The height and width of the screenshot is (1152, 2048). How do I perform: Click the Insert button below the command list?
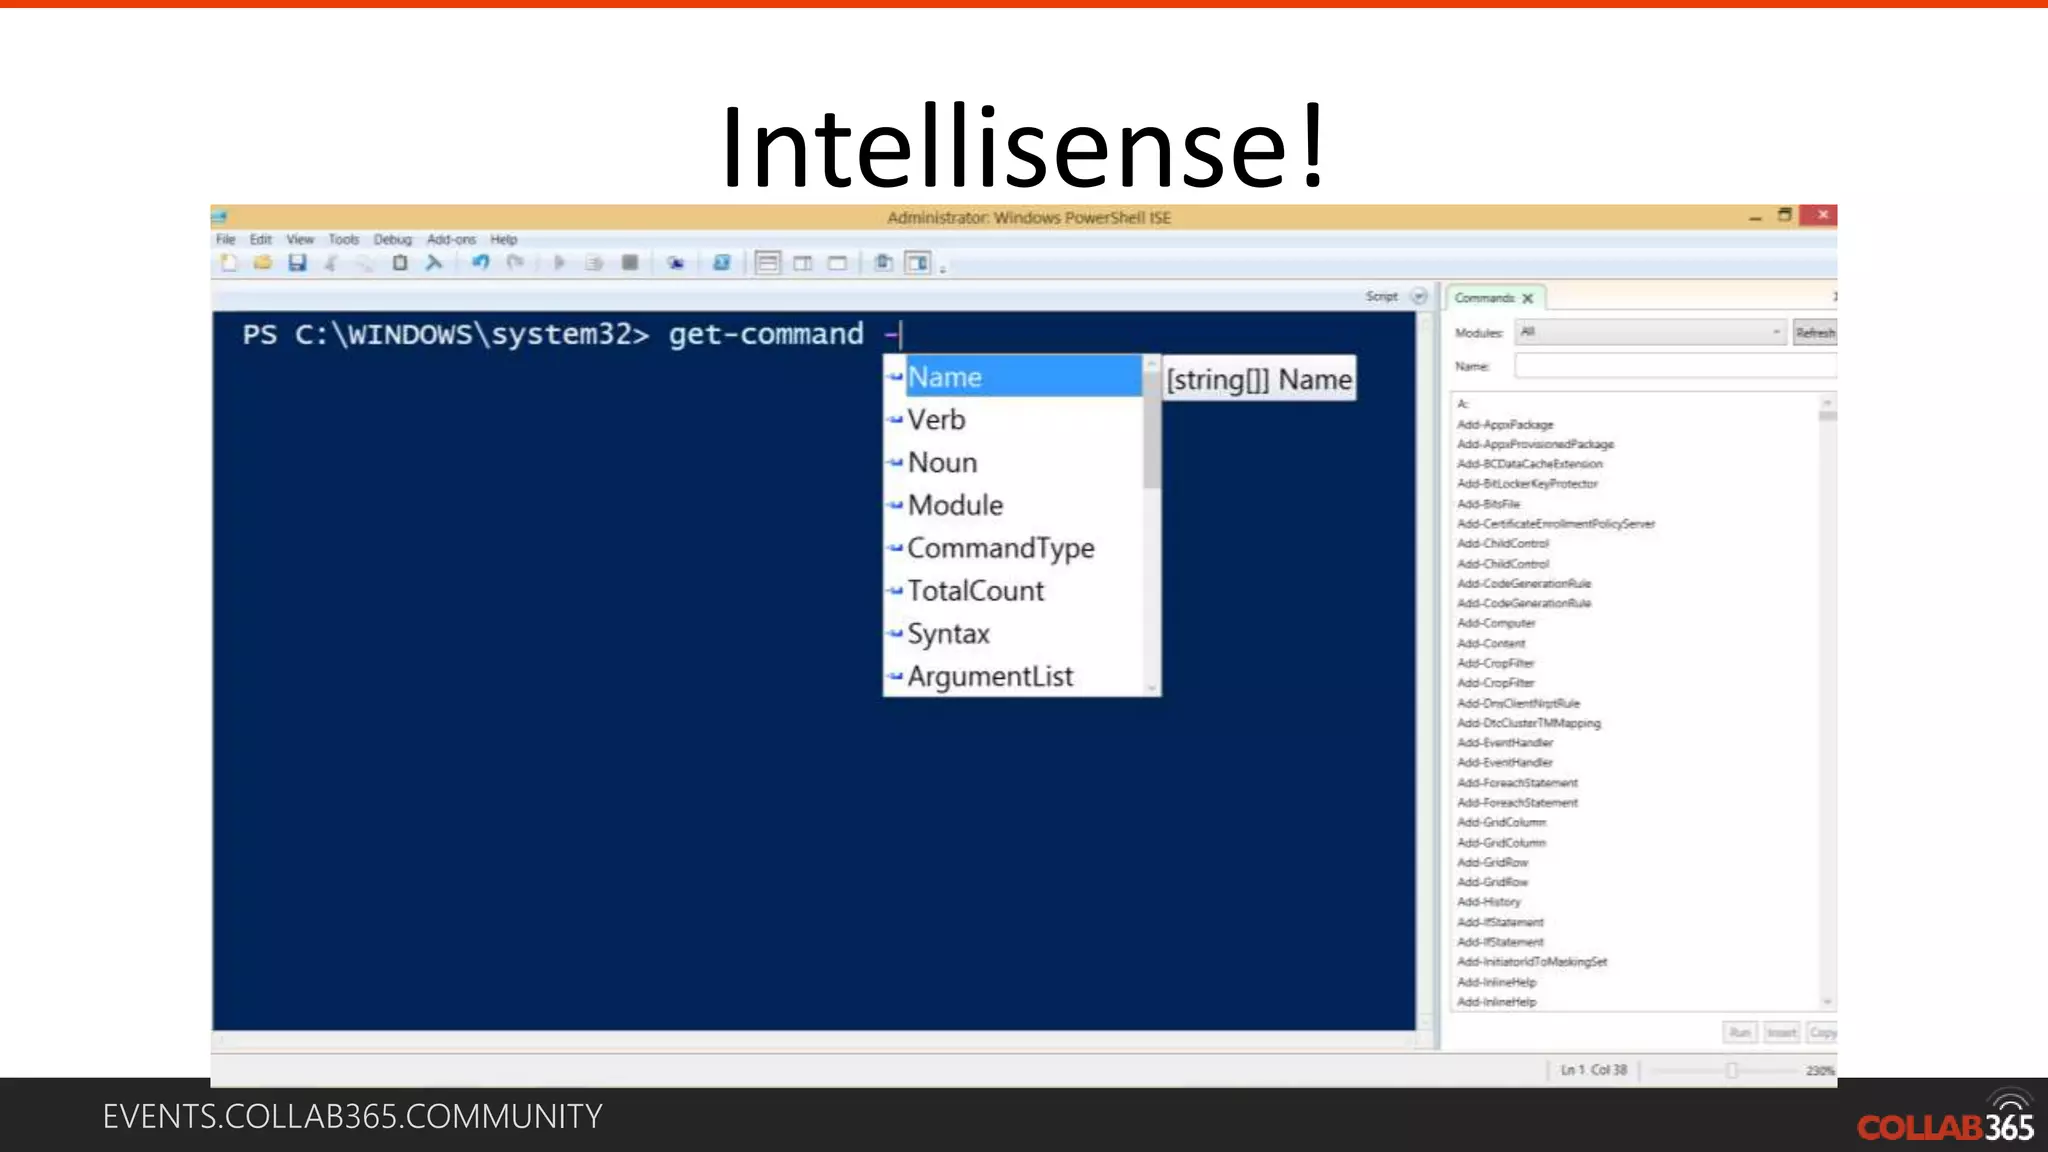[1781, 1032]
